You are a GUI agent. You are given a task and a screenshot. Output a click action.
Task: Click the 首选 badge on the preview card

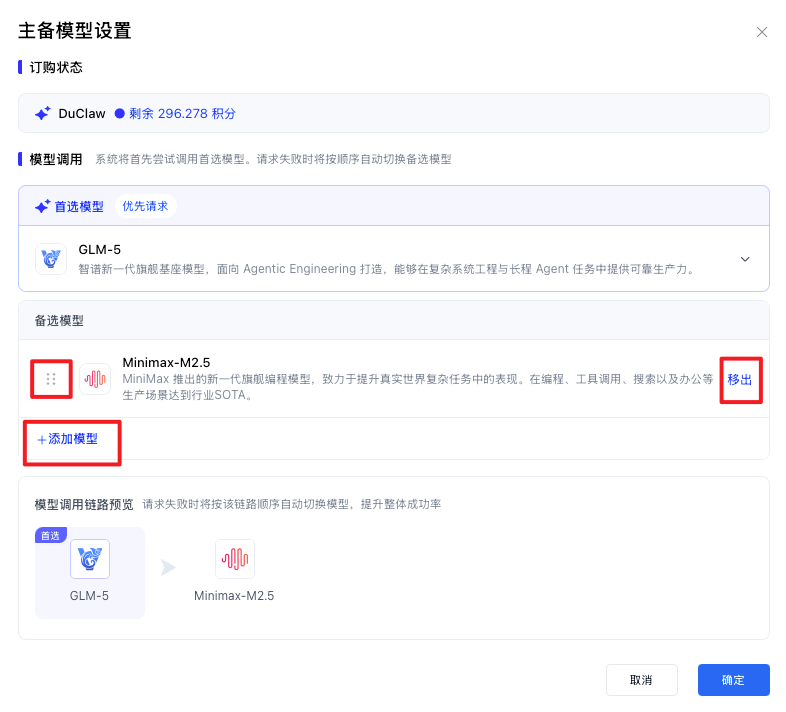tap(49, 536)
